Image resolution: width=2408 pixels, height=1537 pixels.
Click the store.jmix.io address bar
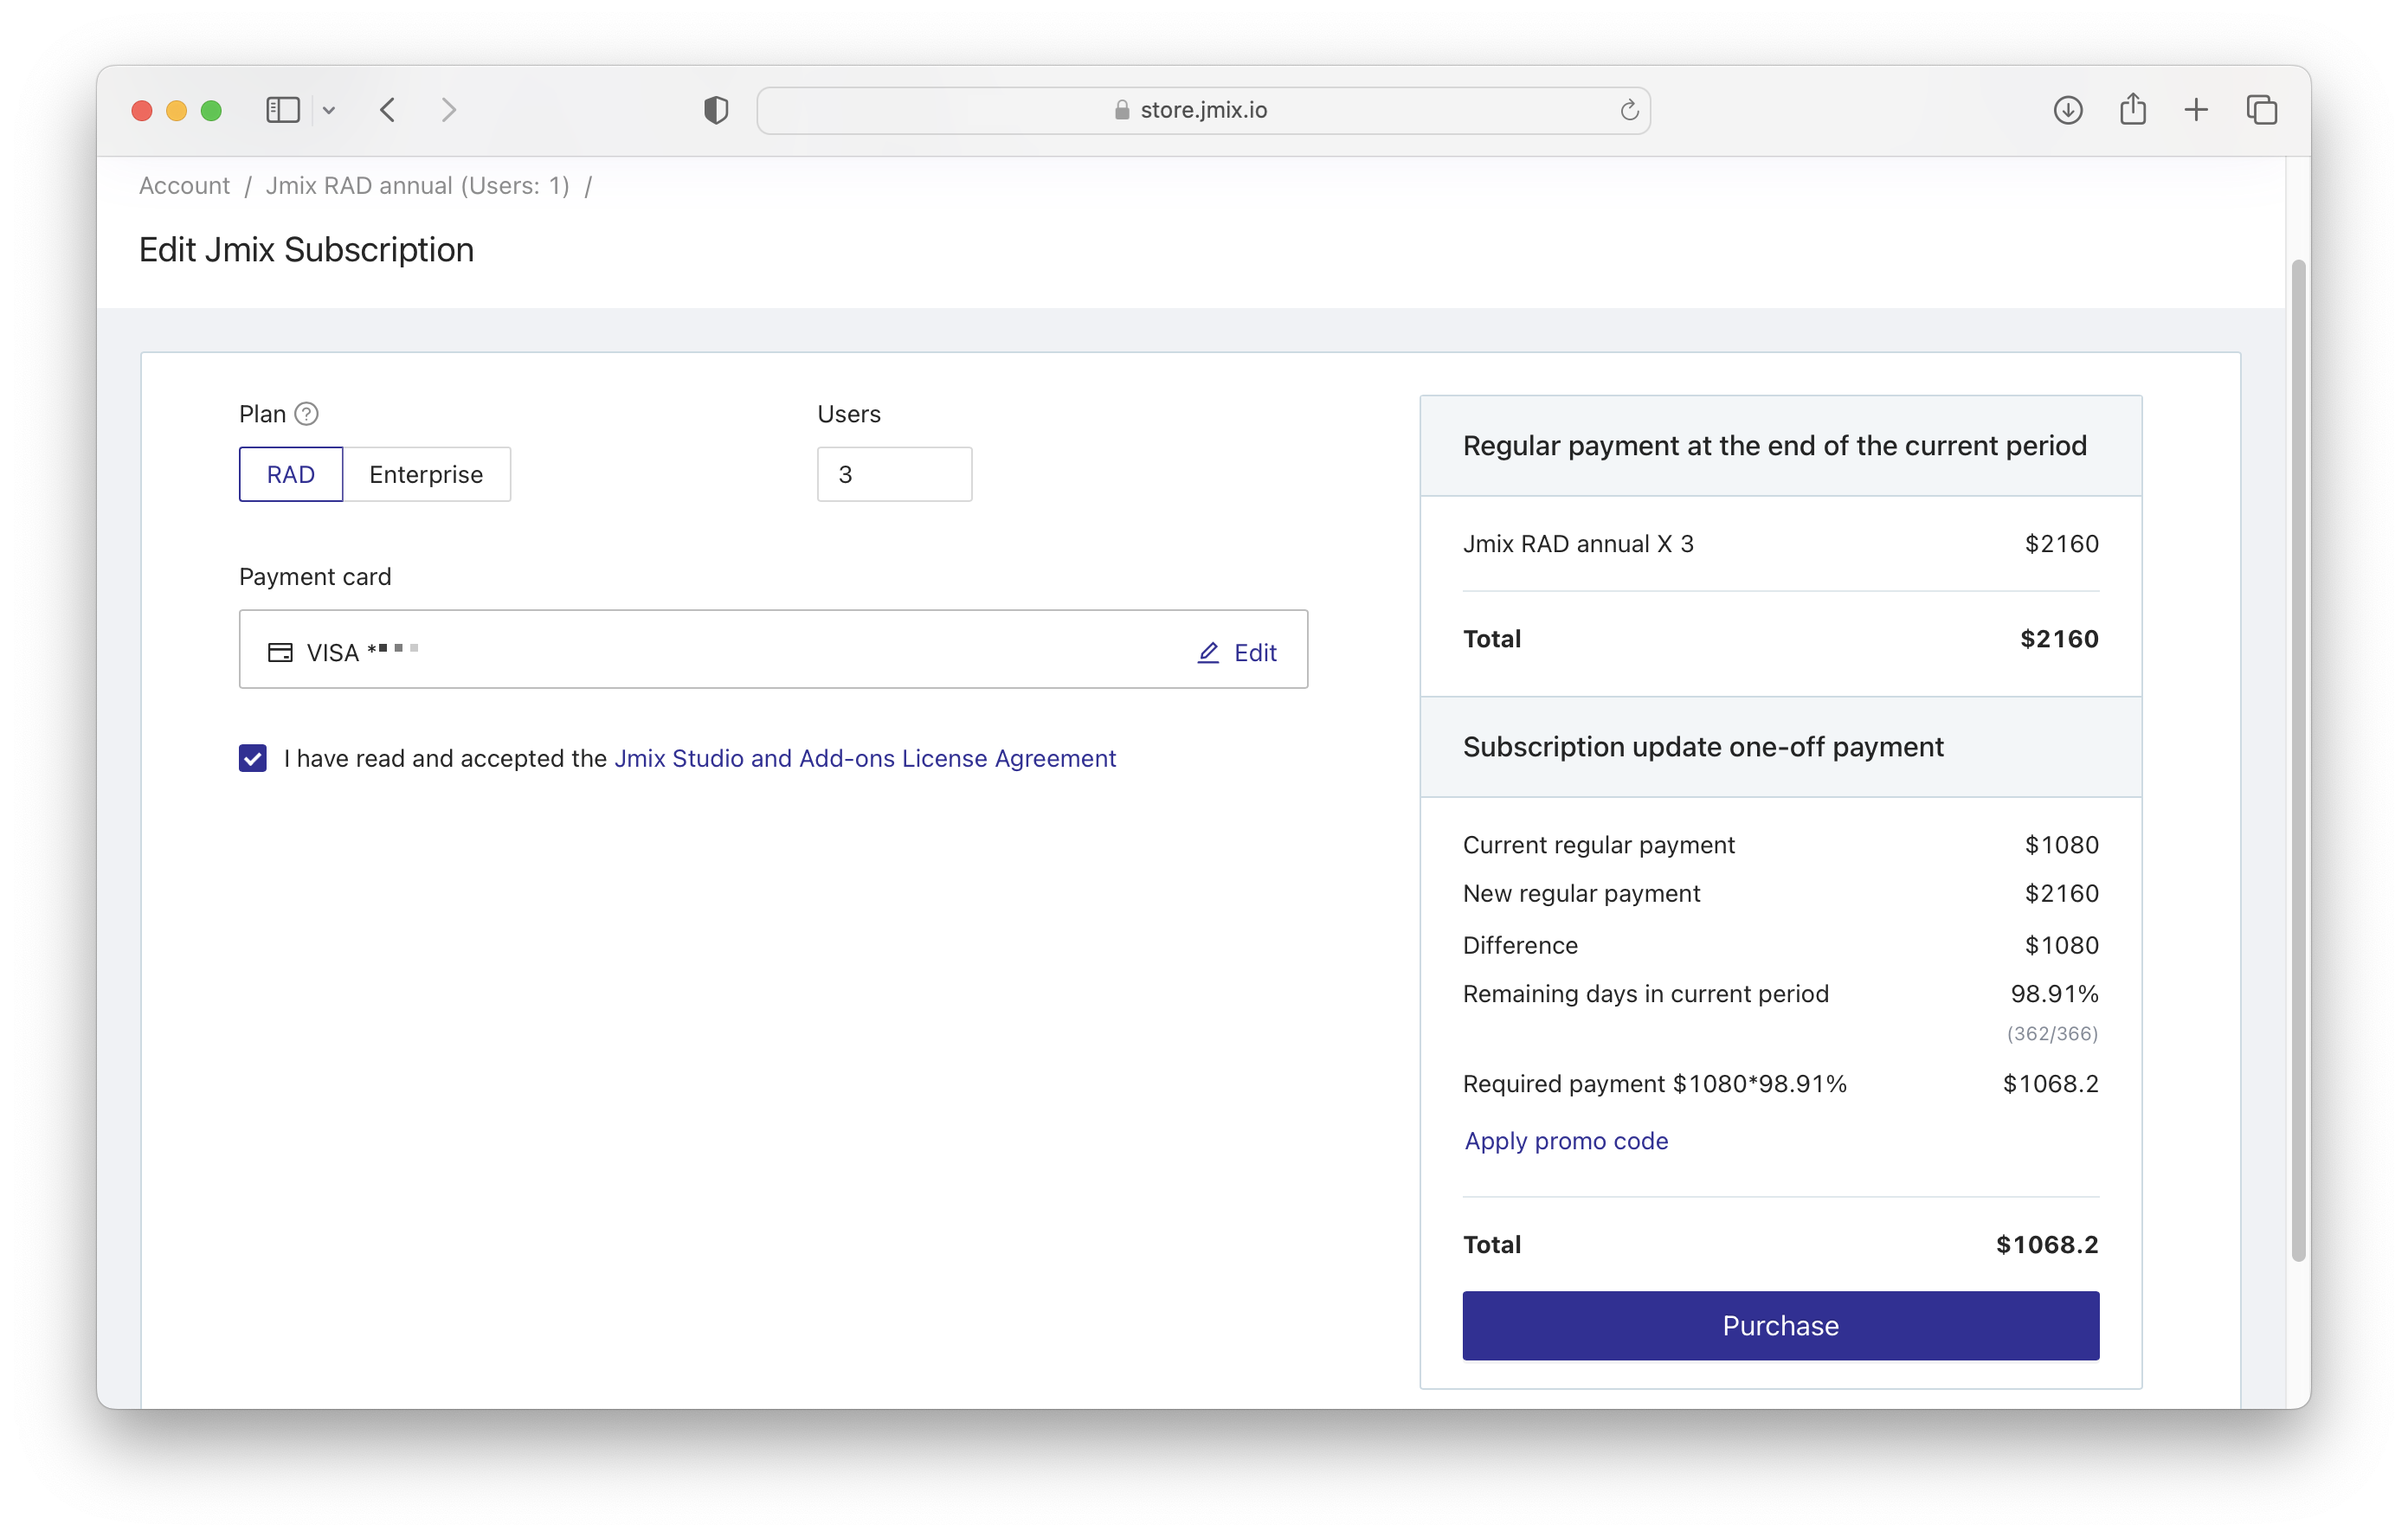pos(1203,110)
